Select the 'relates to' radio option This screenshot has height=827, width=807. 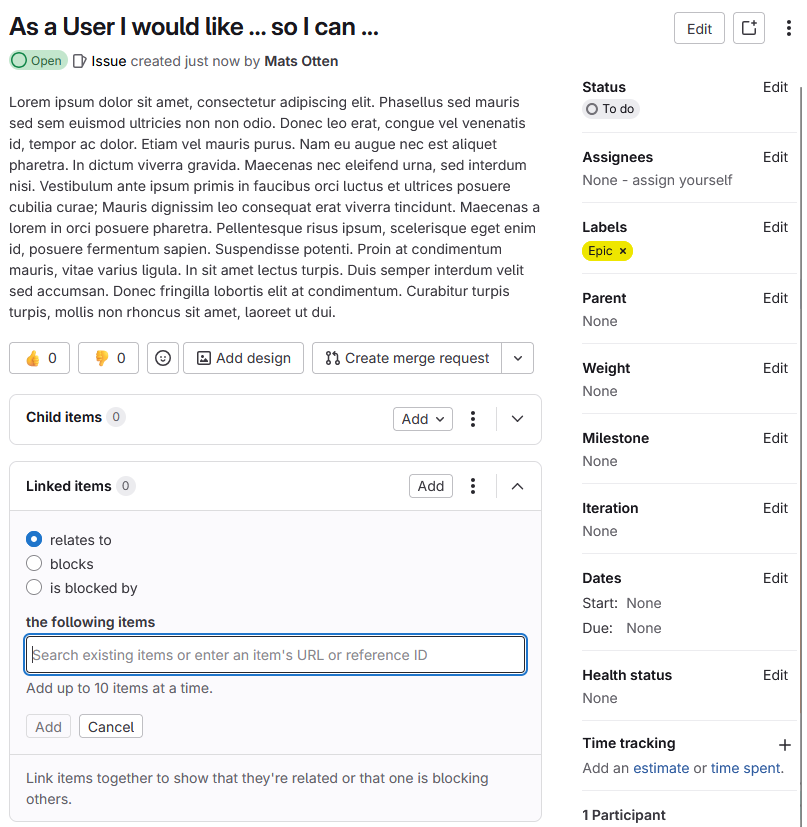34,540
